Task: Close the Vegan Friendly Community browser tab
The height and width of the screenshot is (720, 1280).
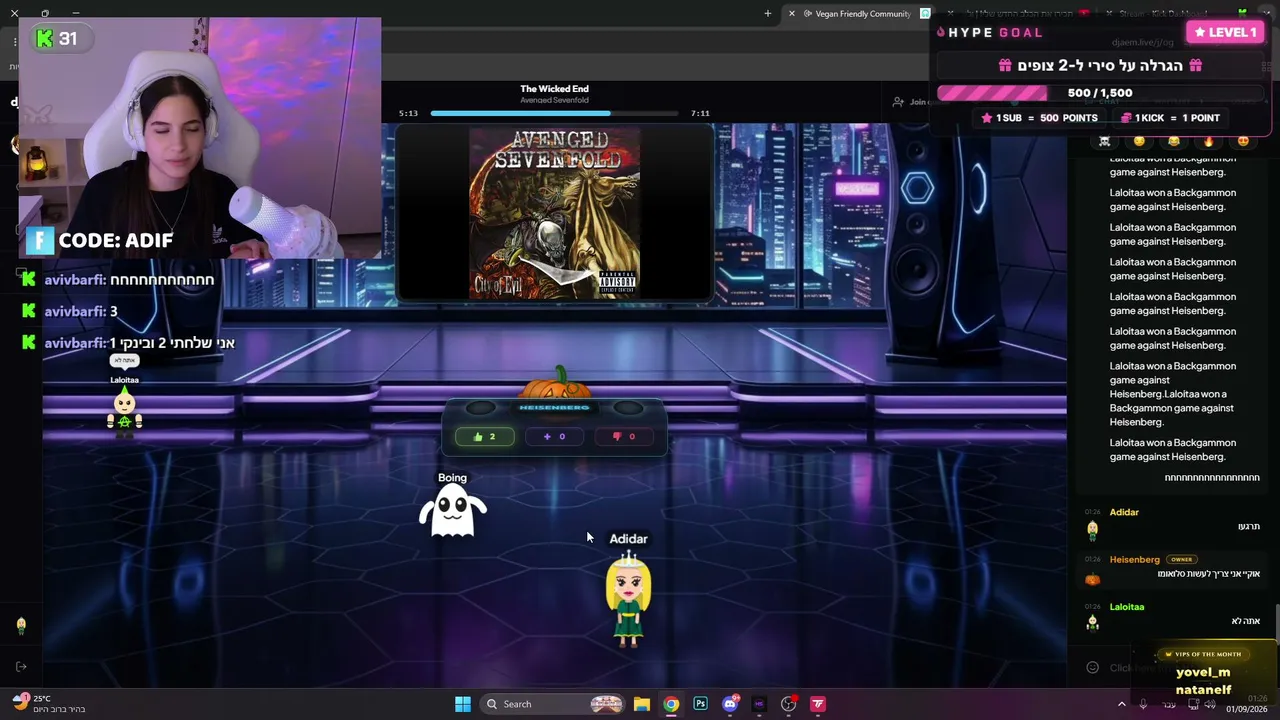Action: point(791,14)
